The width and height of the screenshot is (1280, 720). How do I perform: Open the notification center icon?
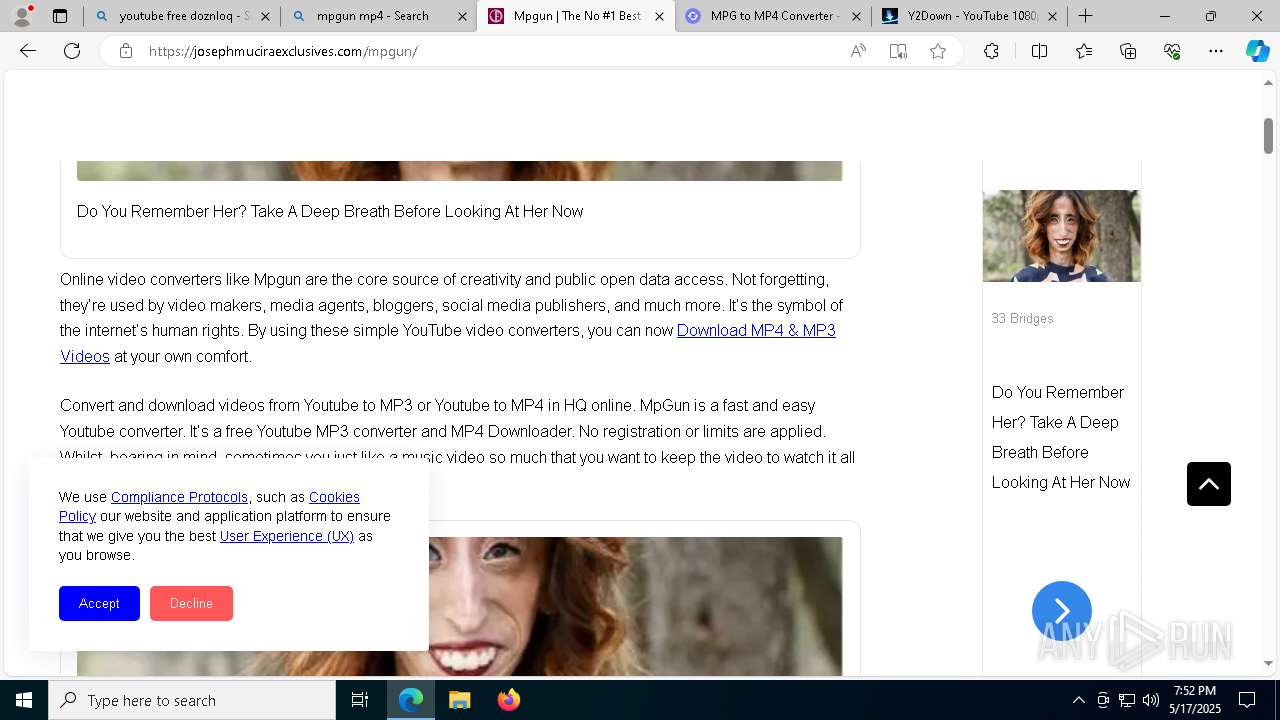[1247, 700]
